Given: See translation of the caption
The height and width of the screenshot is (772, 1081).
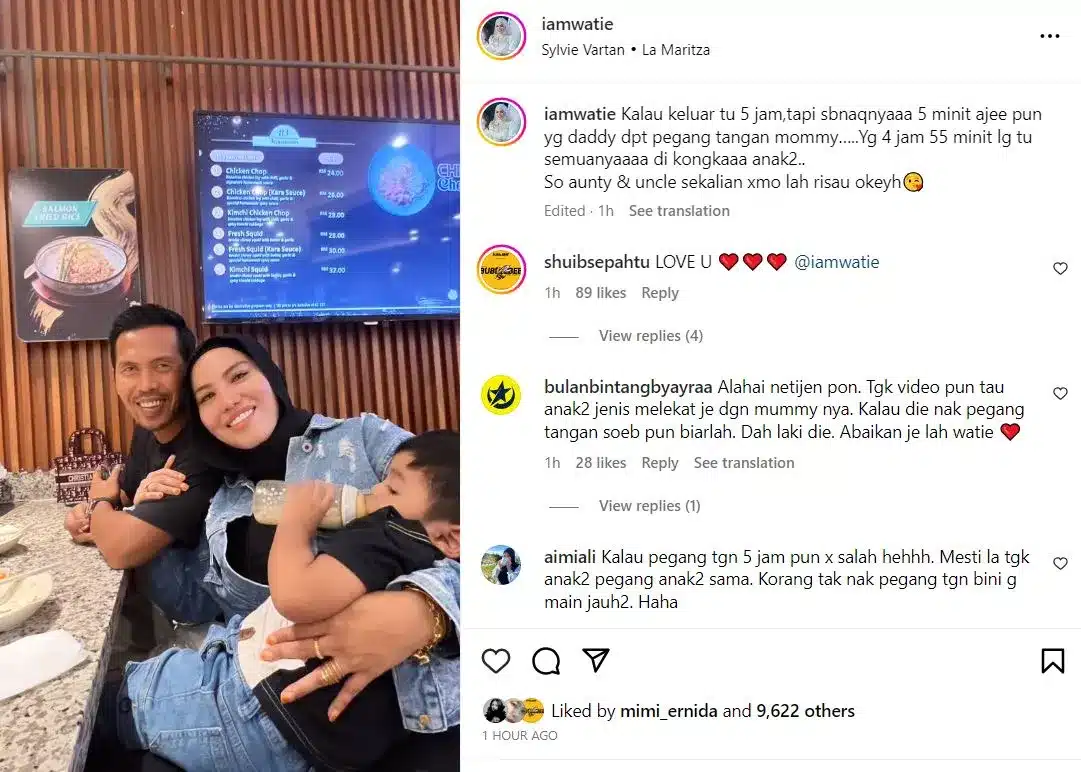Looking at the screenshot, I should click(679, 211).
